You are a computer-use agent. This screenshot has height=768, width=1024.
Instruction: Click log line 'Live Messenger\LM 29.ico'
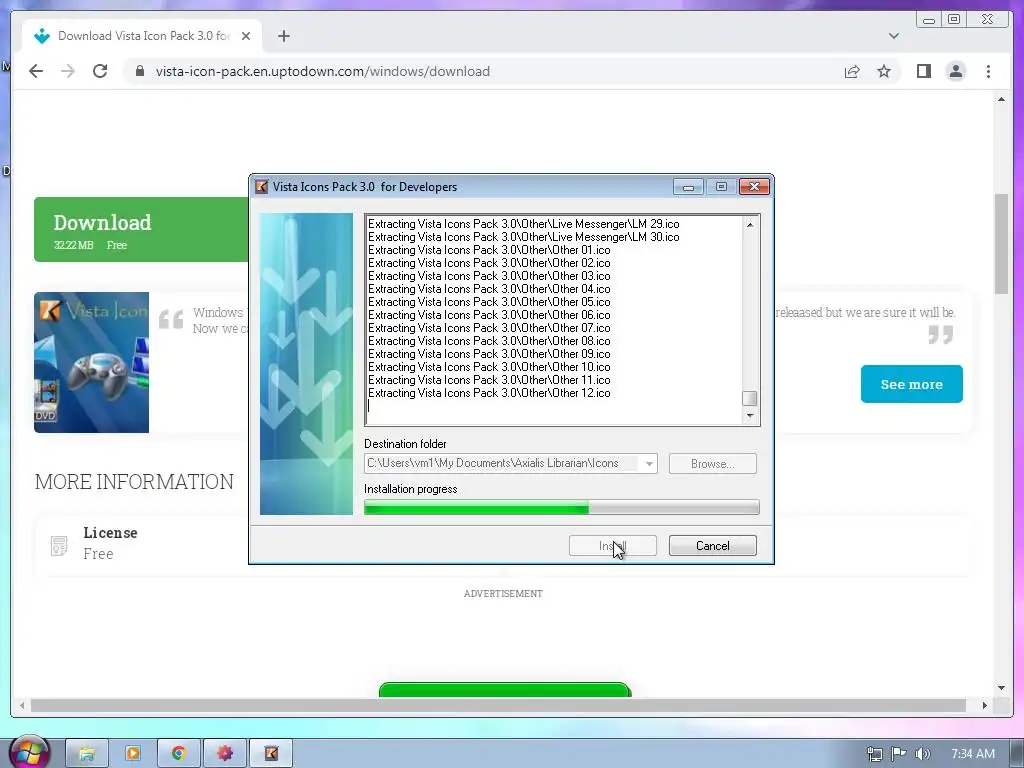coord(524,224)
